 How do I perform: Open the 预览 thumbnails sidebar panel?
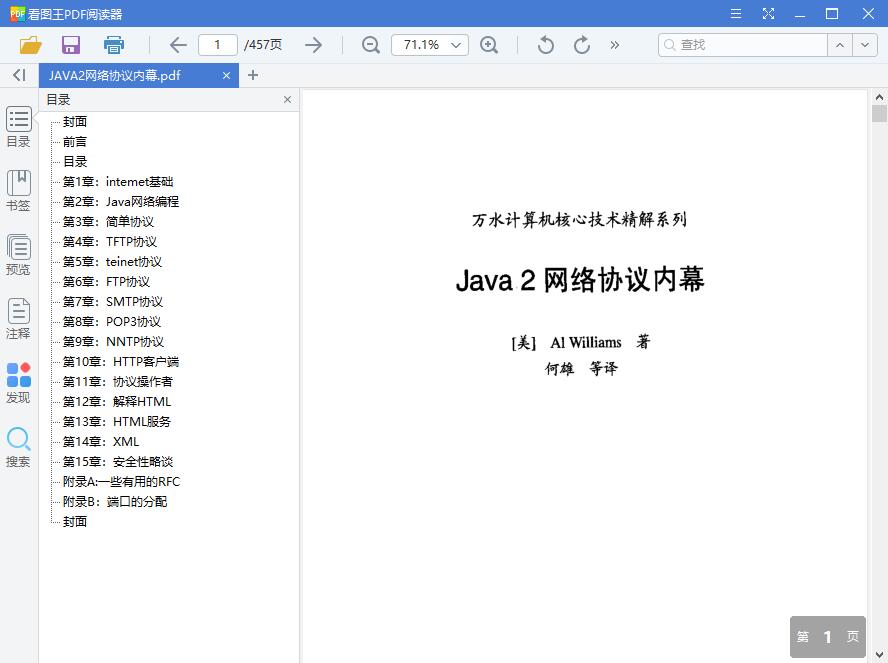[19, 255]
